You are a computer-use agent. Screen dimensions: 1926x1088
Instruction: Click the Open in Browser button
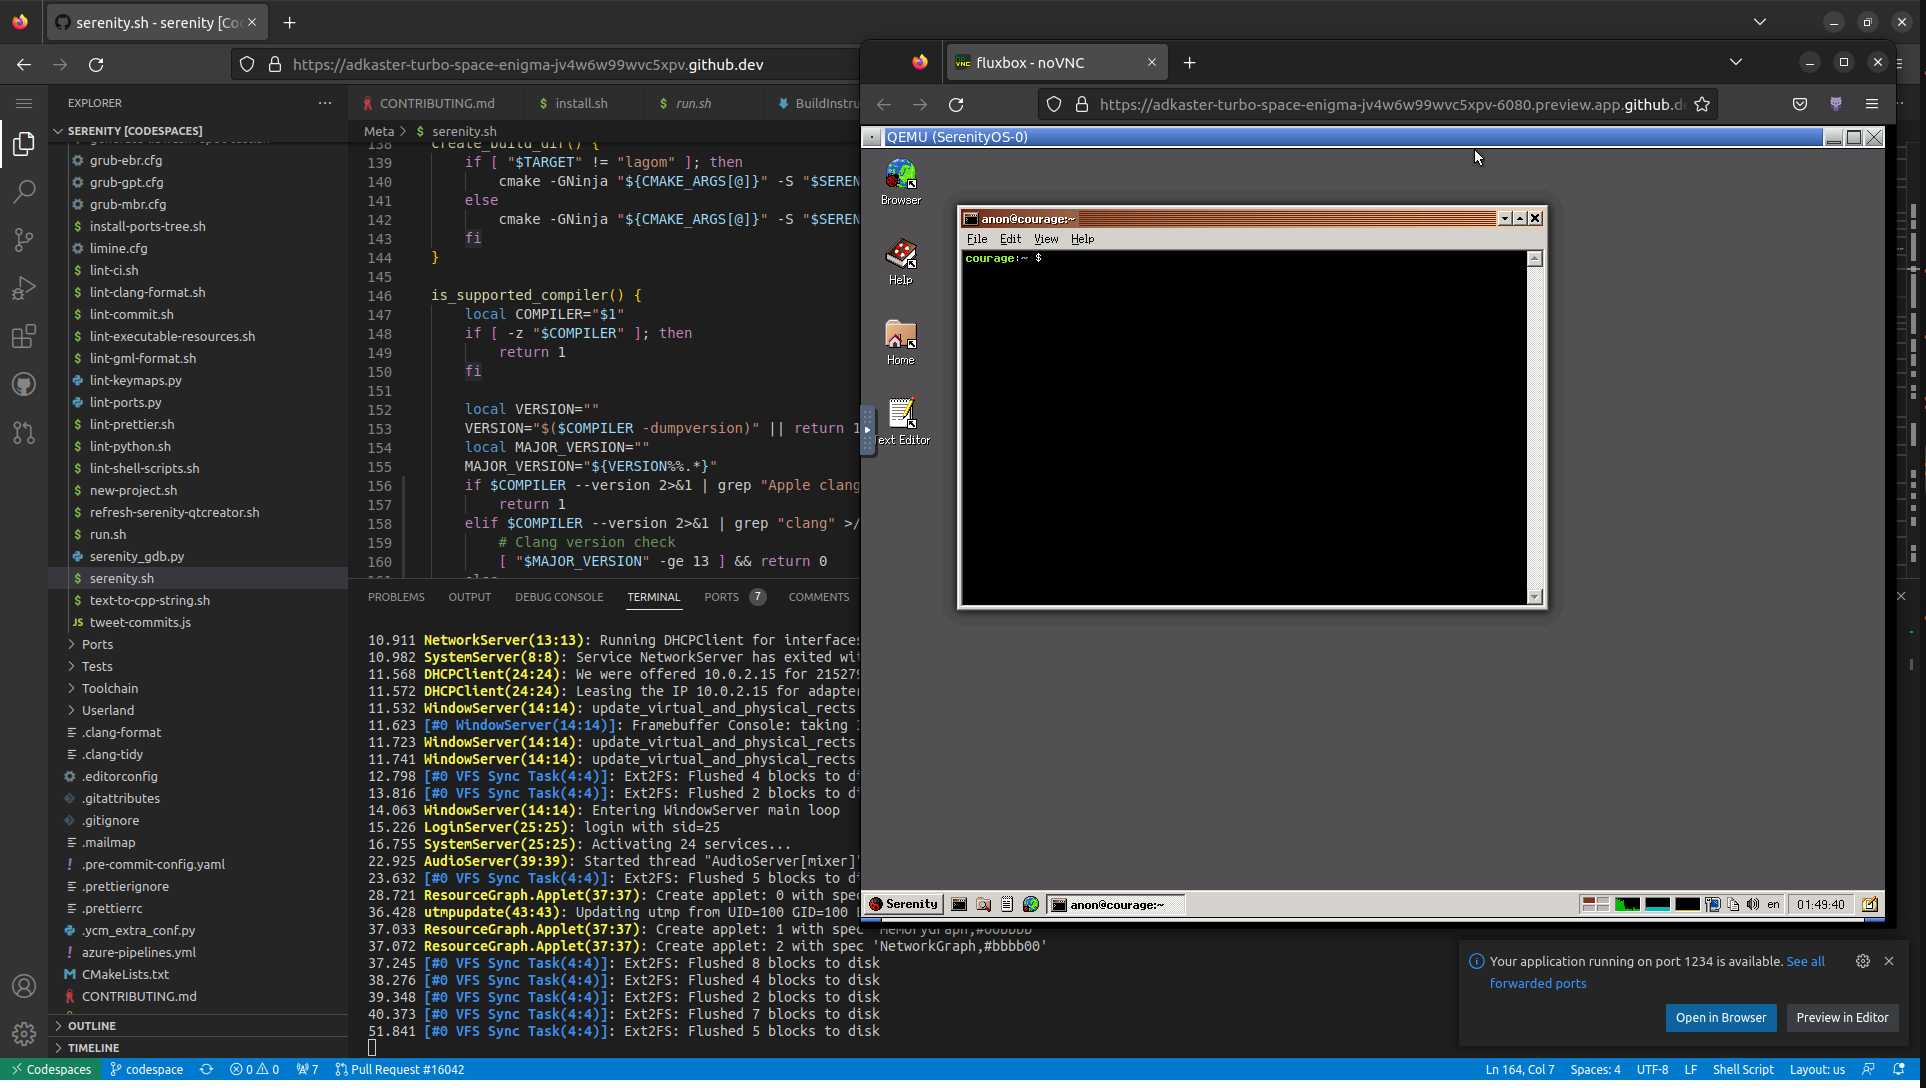tap(1720, 1018)
